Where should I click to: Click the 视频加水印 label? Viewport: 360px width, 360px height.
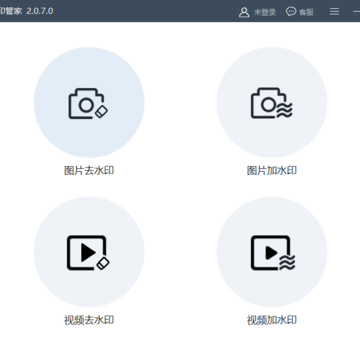[272, 320]
